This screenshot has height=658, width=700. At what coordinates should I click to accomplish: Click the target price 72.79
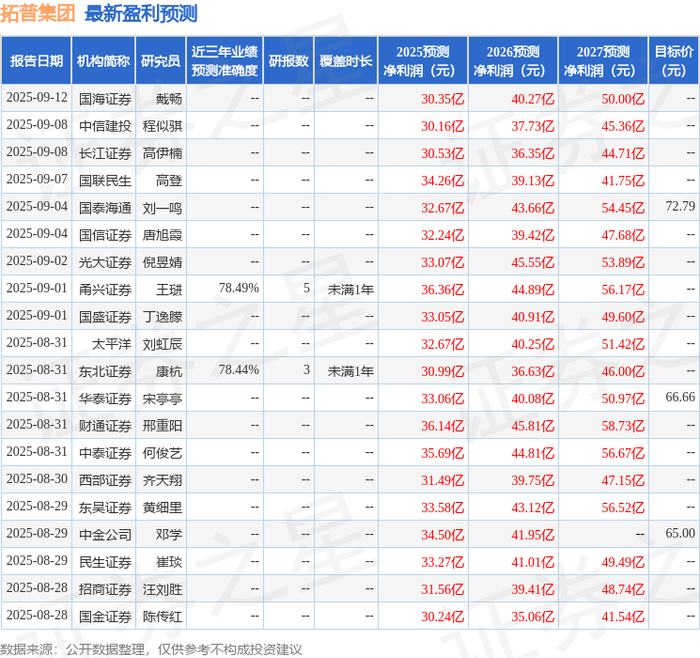coord(680,206)
